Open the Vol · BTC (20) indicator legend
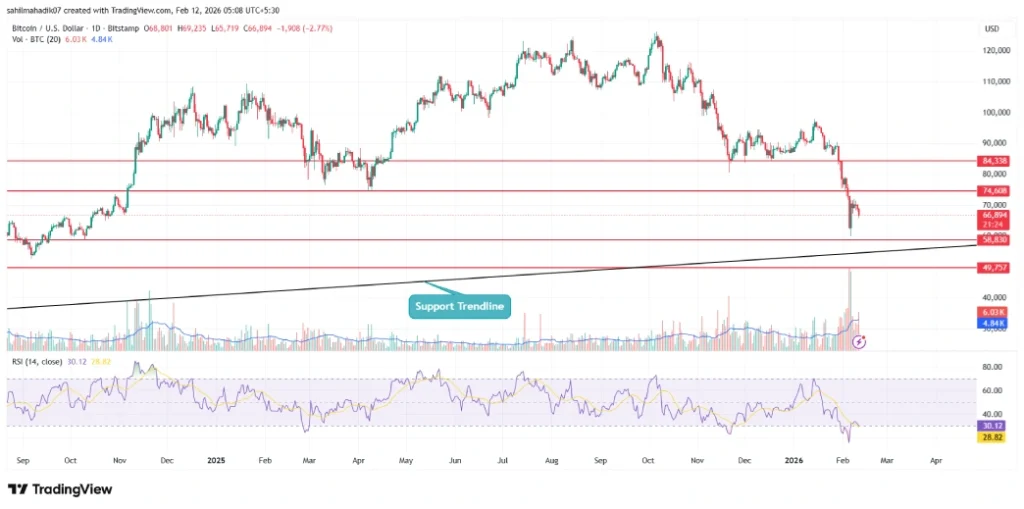 (35, 30)
